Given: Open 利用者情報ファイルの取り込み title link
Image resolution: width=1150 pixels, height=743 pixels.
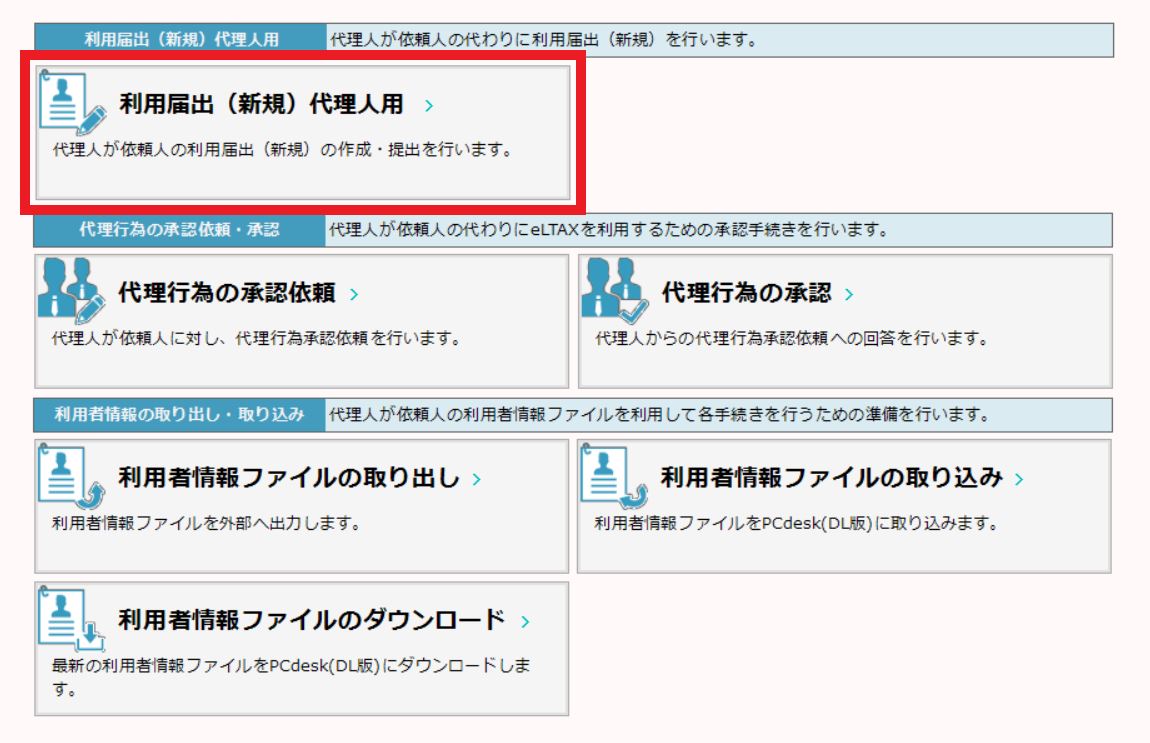Looking at the screenshot, I should [x=831, y=477].
